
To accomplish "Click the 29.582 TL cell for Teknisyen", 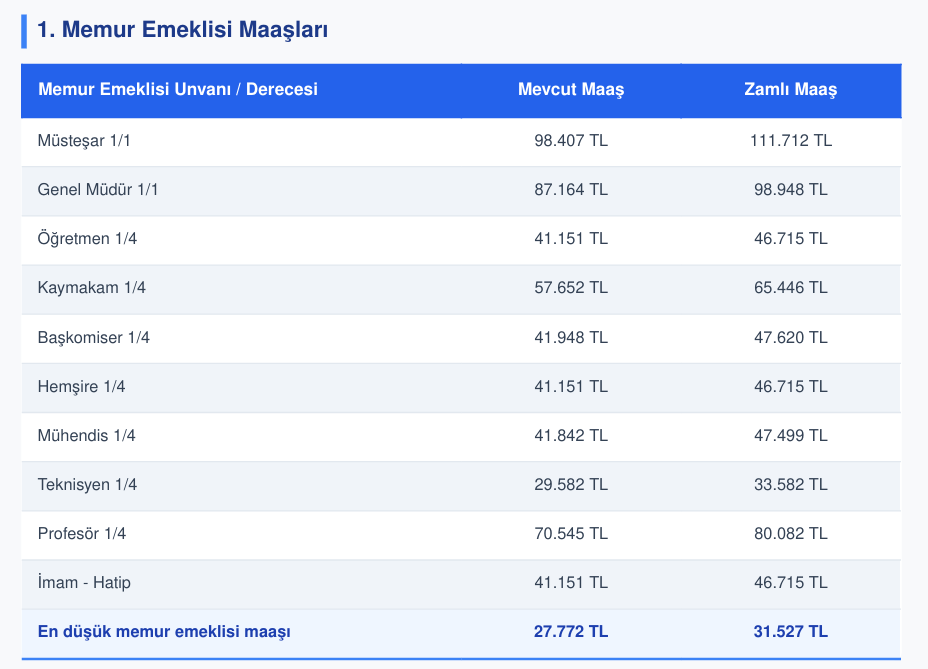I will (x=571, y=485).
